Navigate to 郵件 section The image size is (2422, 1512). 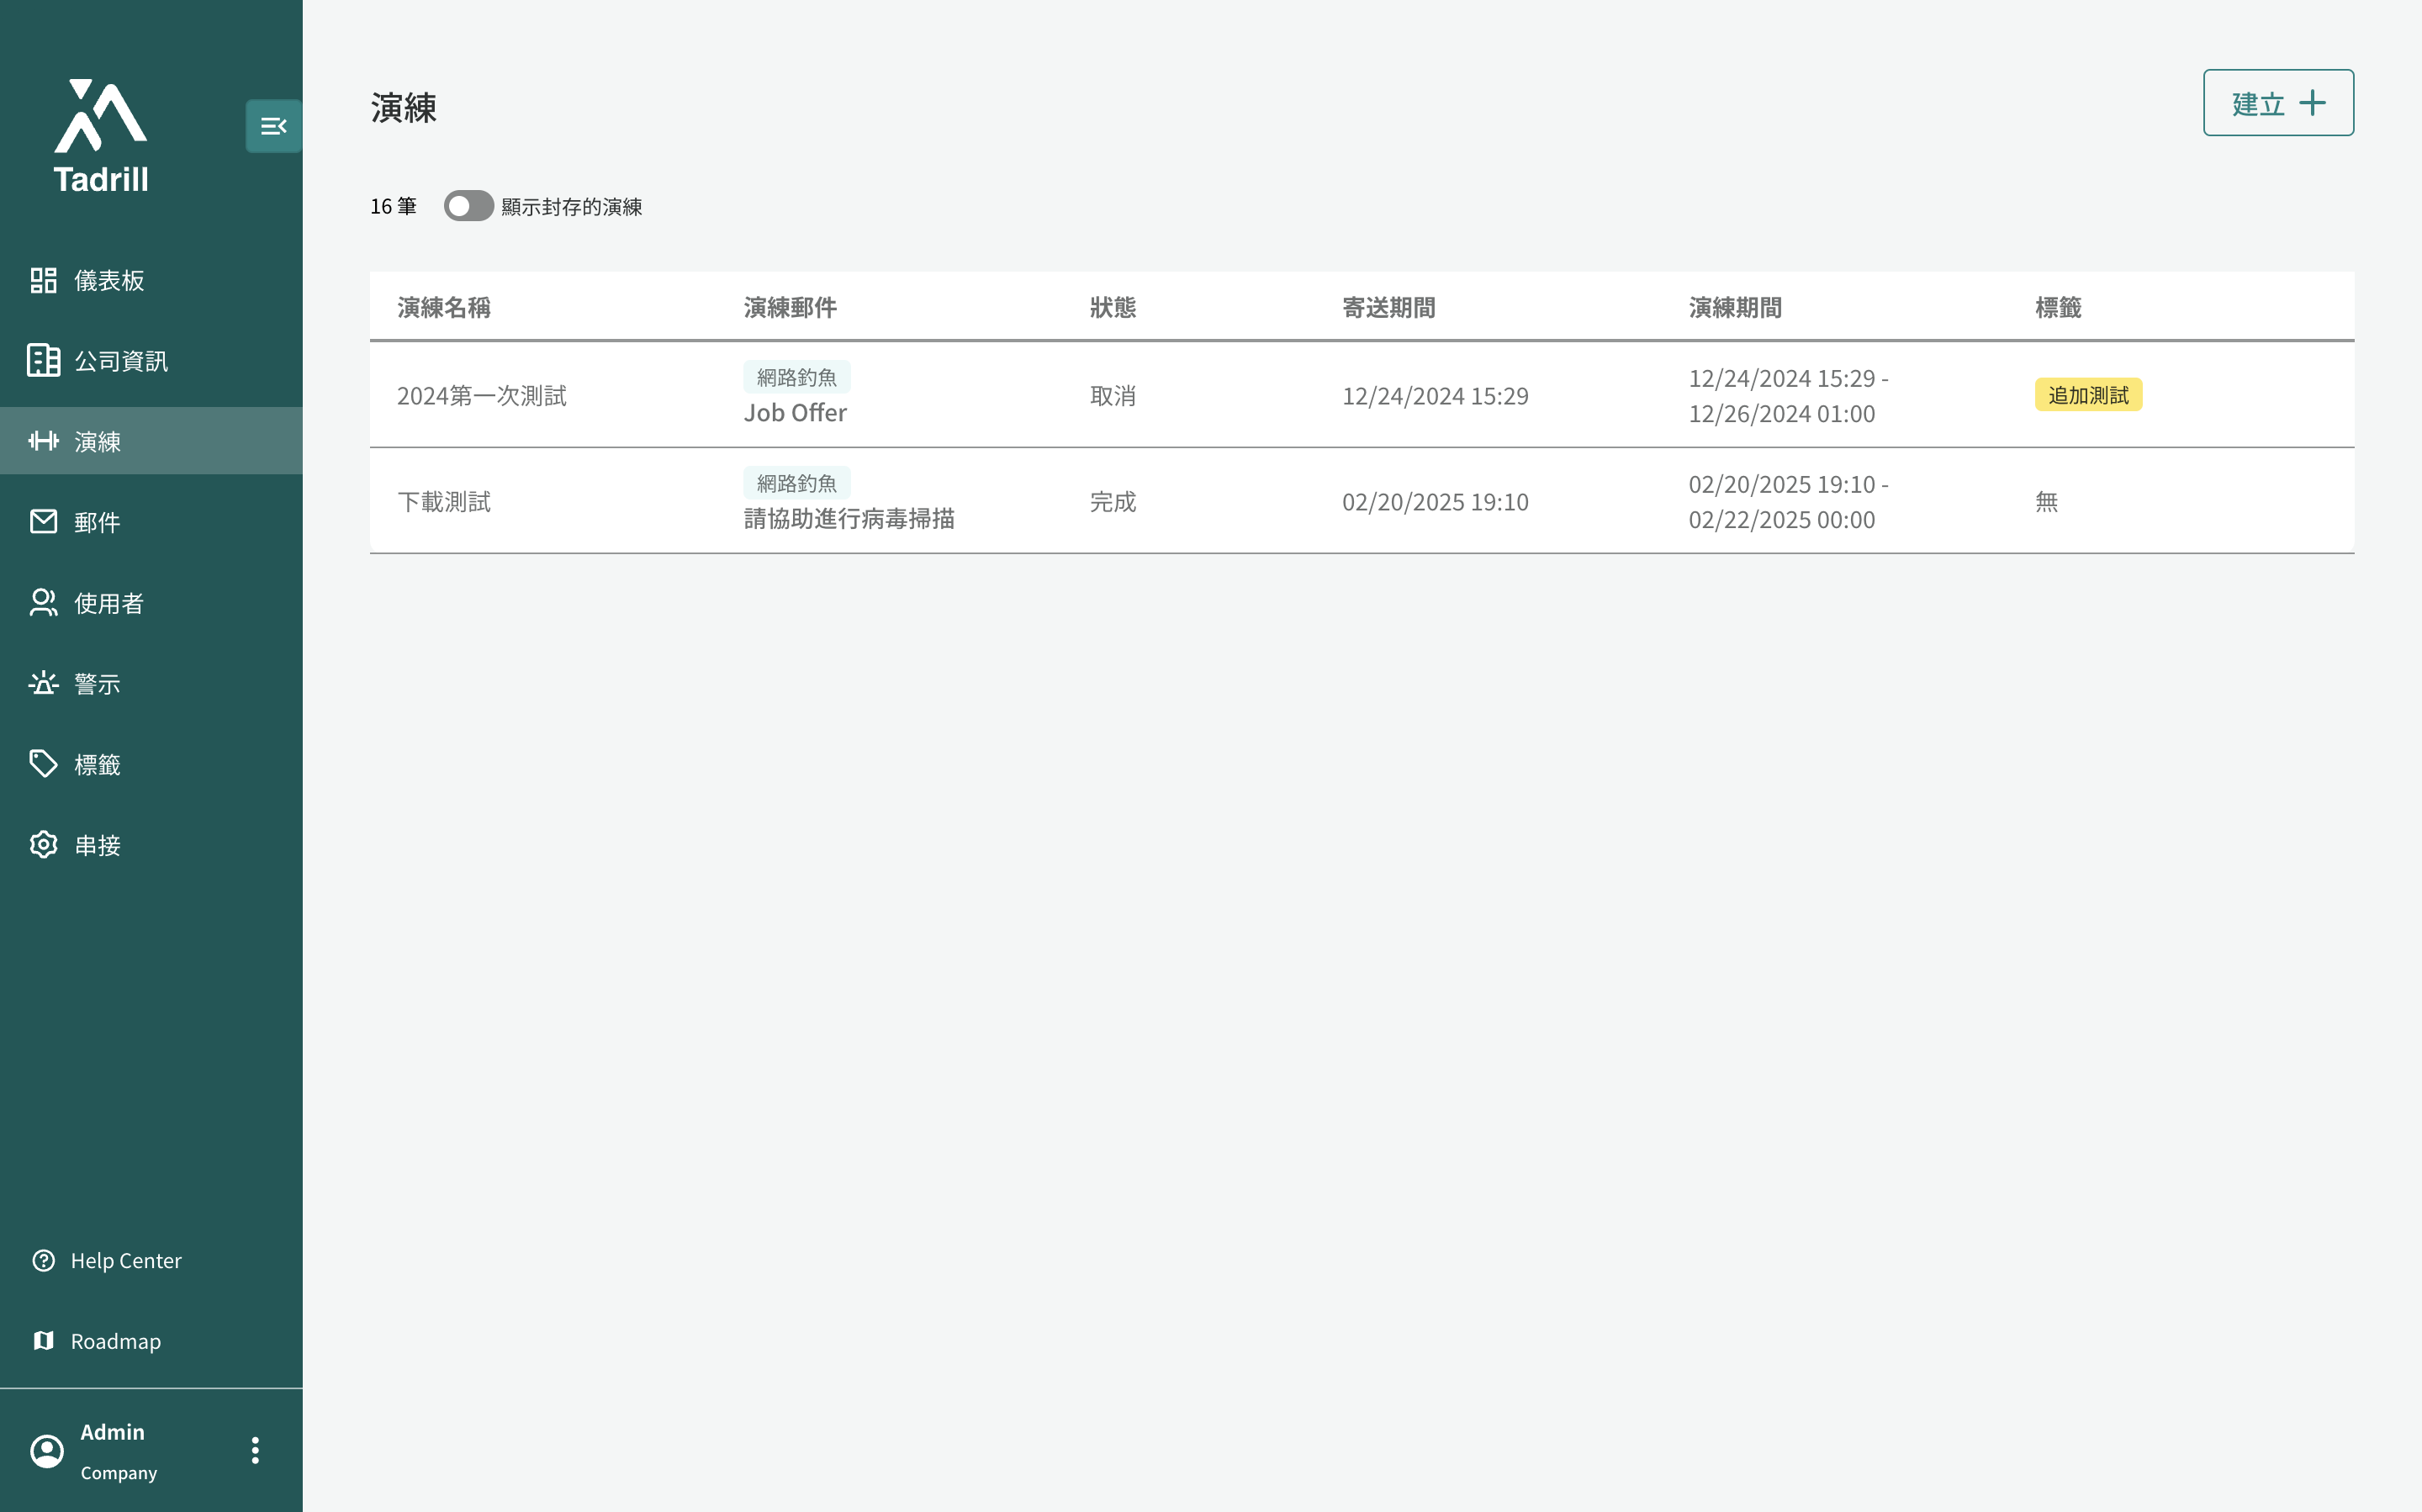point(151,522)
